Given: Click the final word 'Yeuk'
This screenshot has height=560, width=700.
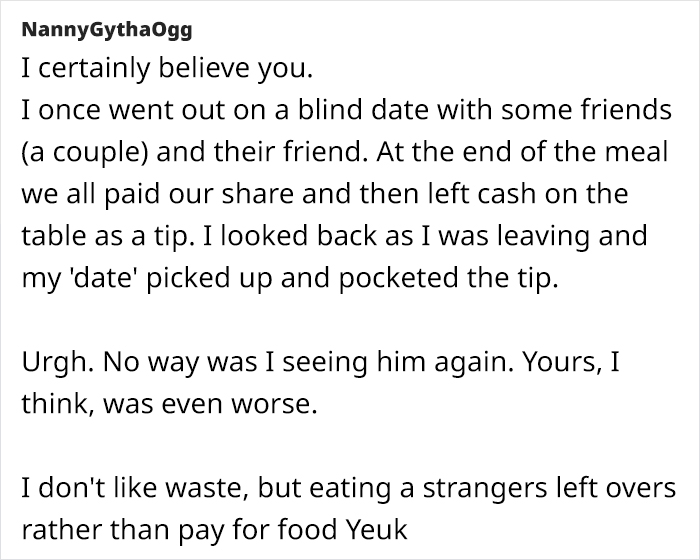Looking at the screenshot, I should pyautogui.click(x=377, y=529).
